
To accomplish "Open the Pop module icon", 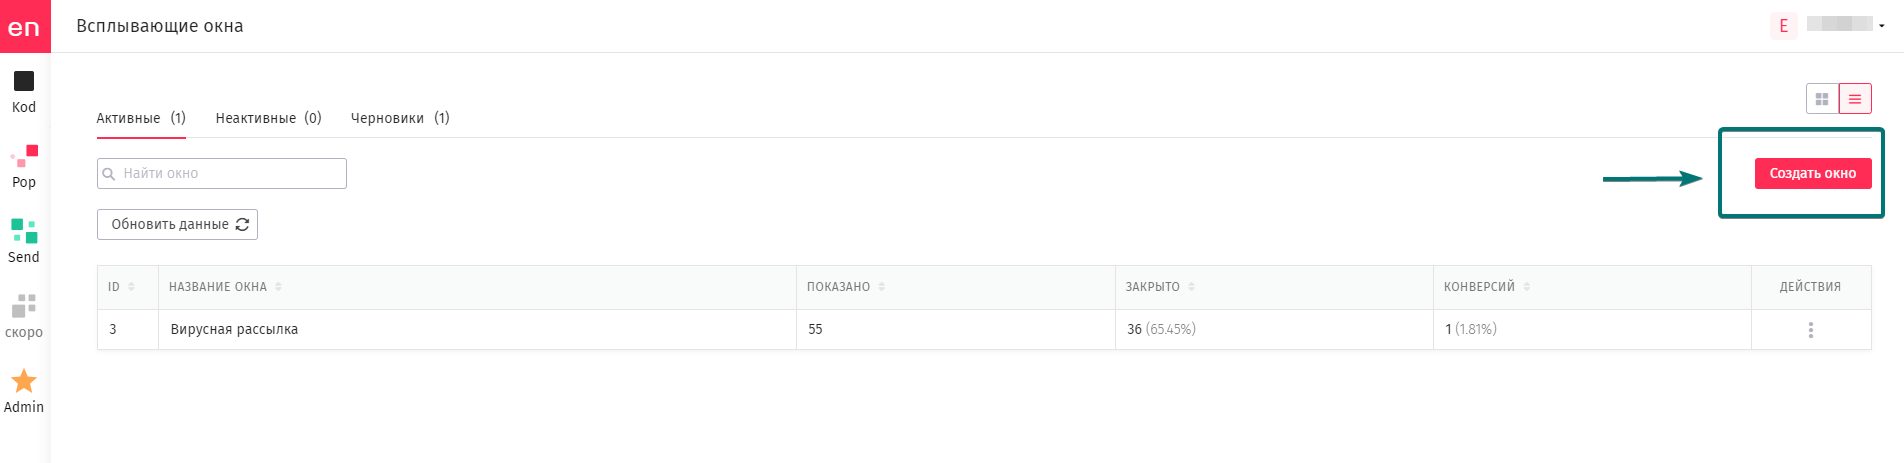I will point(24,156).
